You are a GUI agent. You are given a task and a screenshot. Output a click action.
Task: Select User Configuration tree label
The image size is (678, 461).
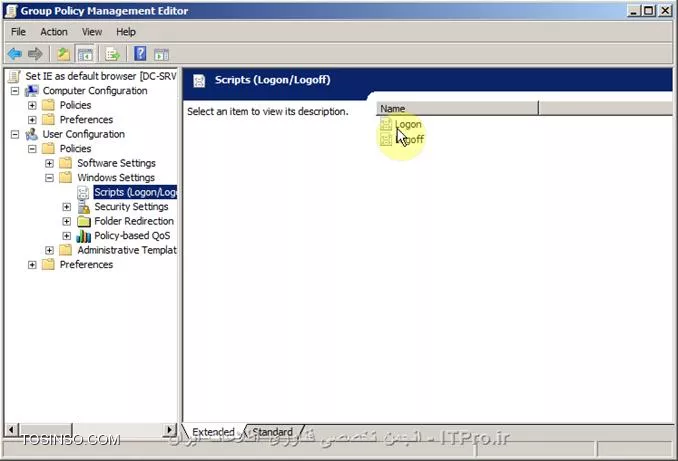(x=83, y=134)
